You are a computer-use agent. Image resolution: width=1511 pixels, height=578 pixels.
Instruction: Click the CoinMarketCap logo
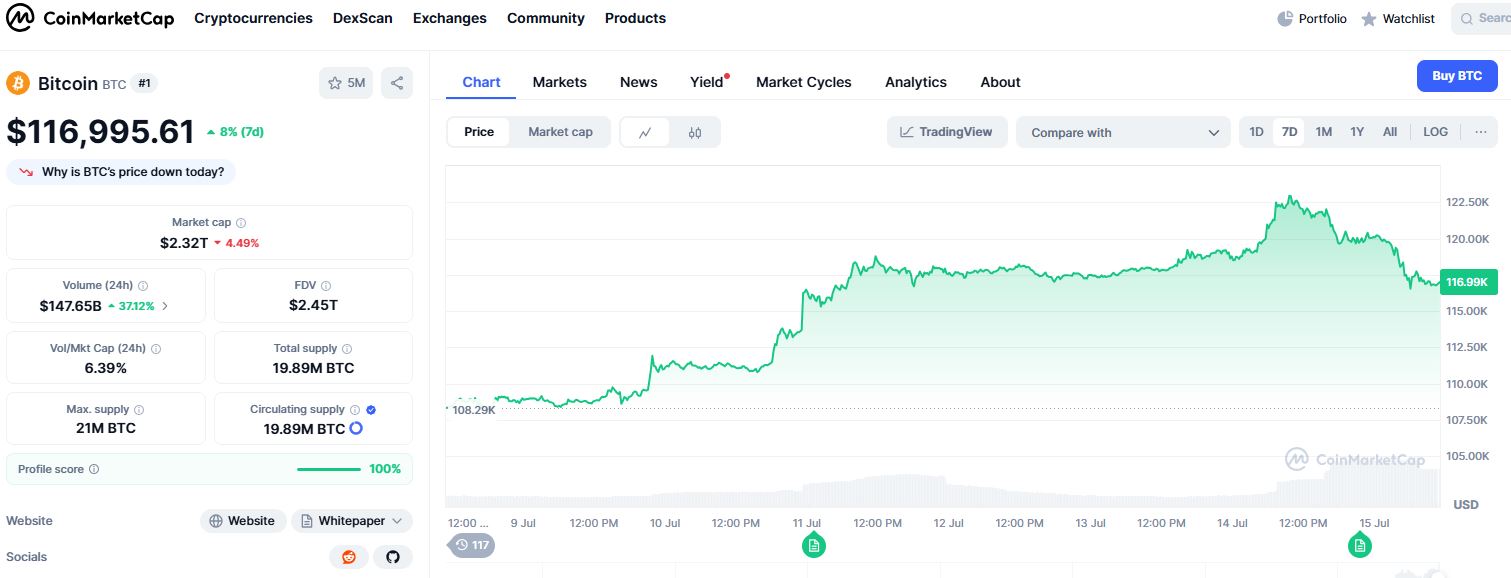click(90, 18)
